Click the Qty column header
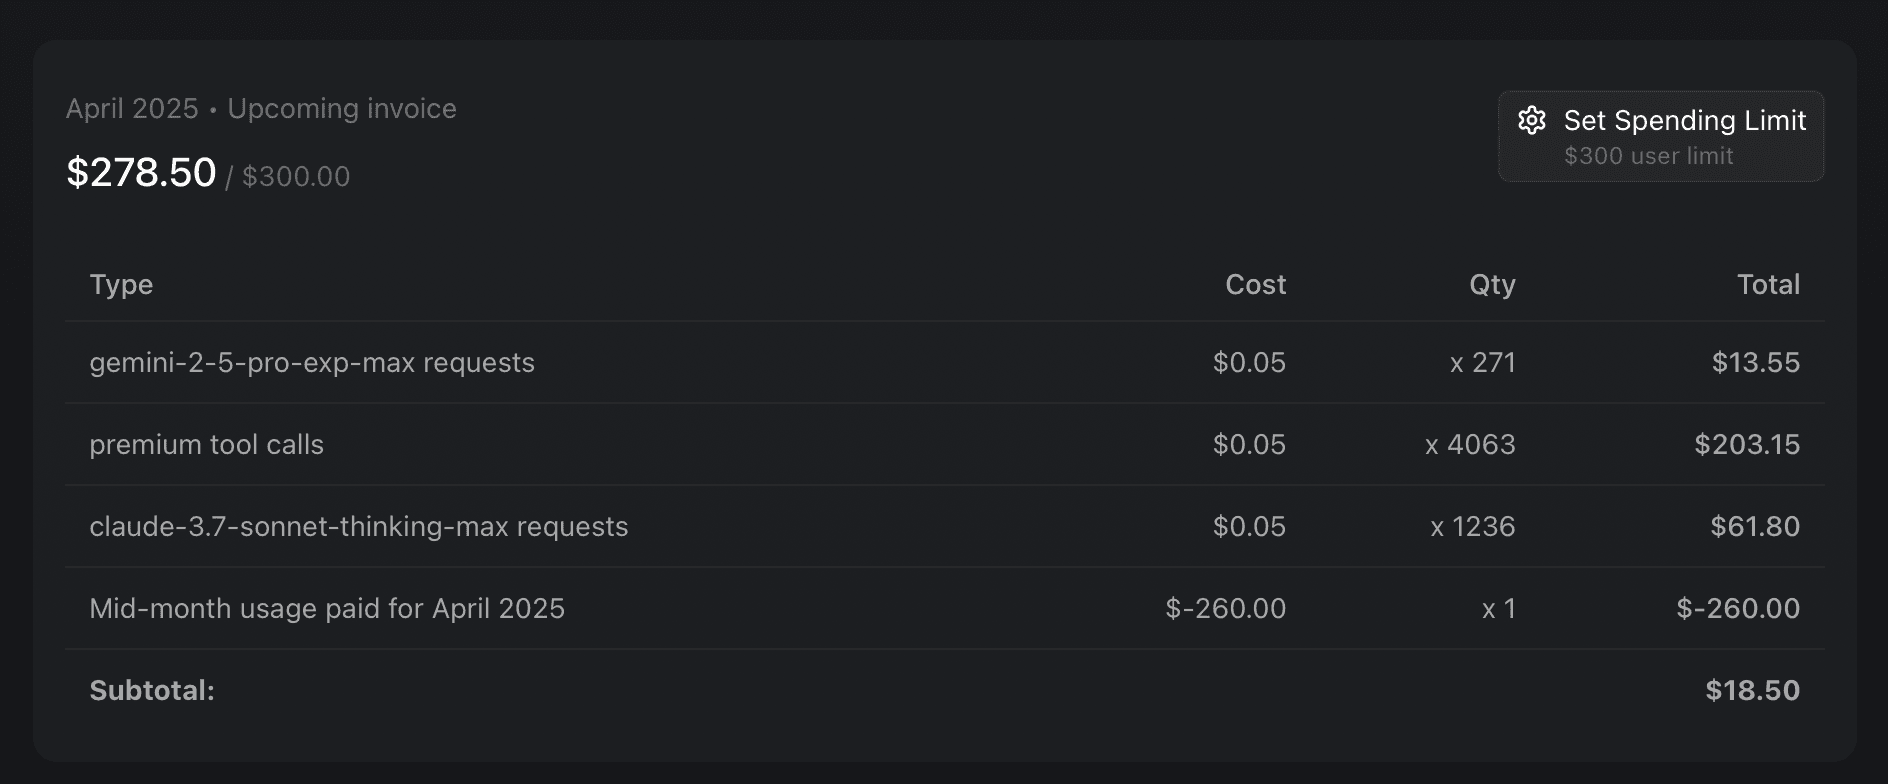Viewport: 1888px width, 784px height. click(x=1492, y=285)
